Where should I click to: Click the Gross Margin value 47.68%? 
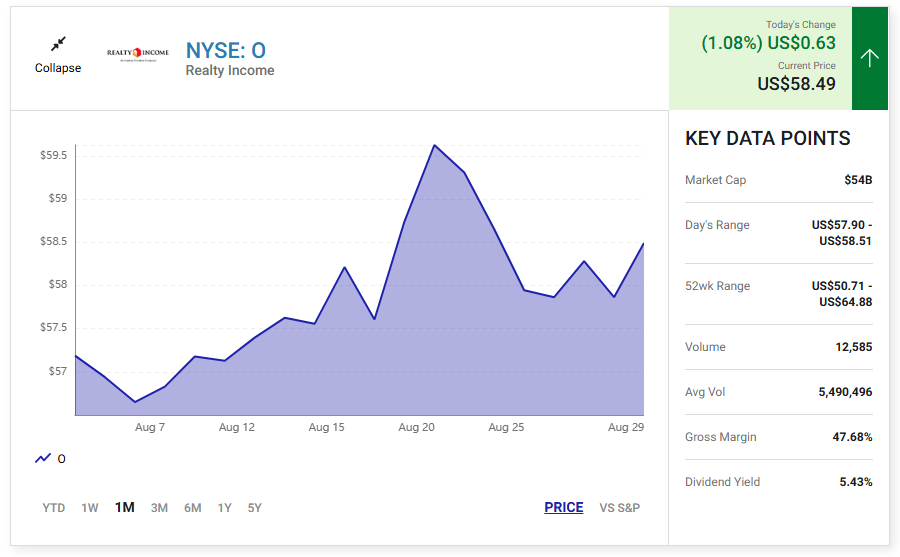852,437
